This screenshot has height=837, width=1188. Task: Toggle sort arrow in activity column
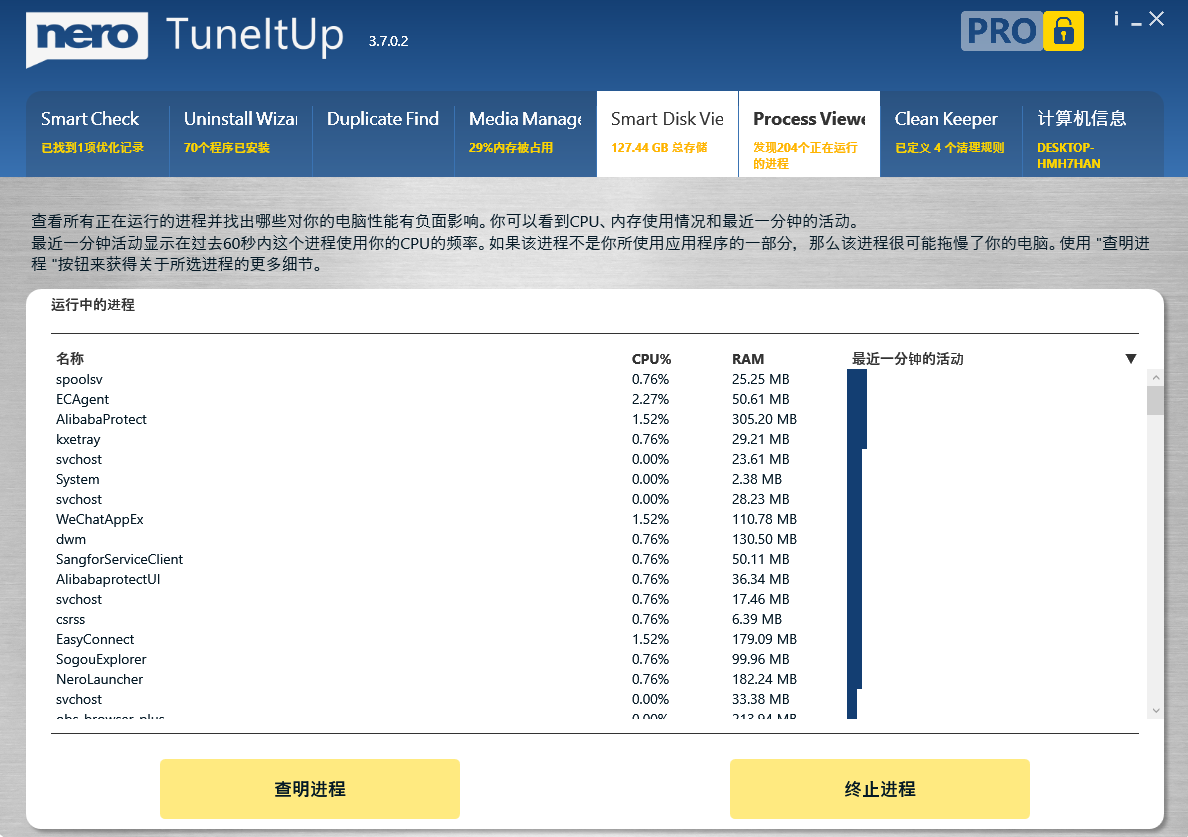pyautogui.click(x=1130, y=358)
